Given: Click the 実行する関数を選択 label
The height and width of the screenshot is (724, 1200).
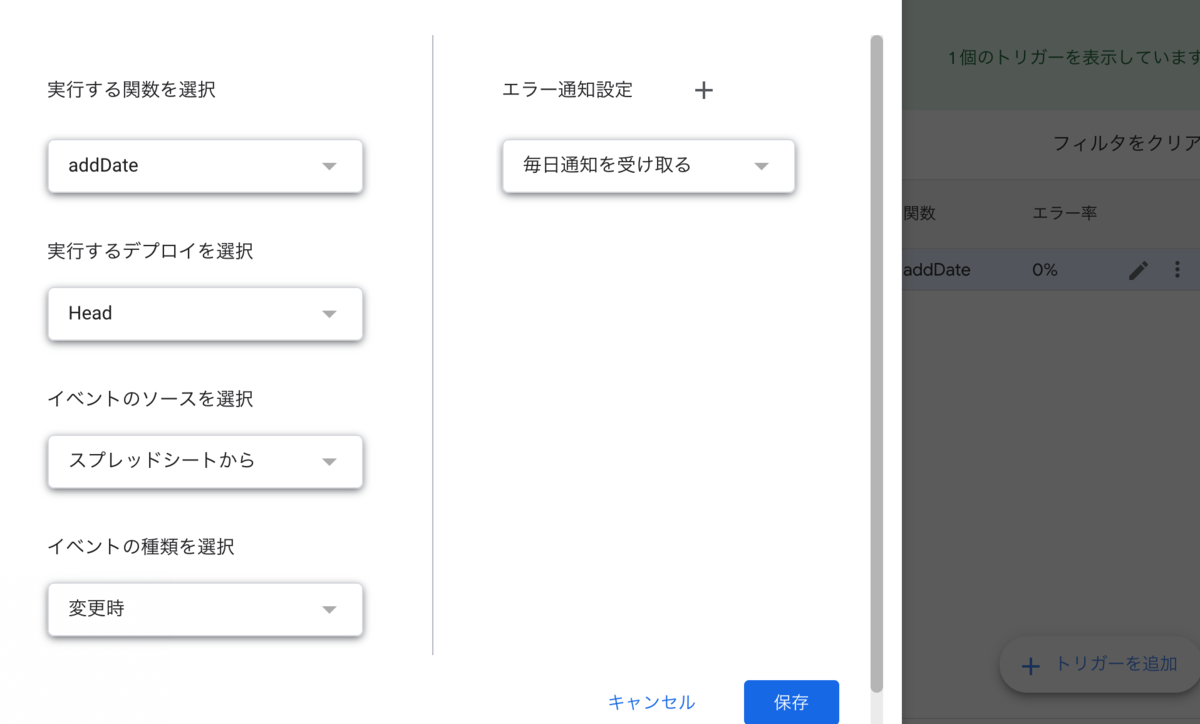Looking at the screenshot, I should pyautogui.click(x=131, y=90).
